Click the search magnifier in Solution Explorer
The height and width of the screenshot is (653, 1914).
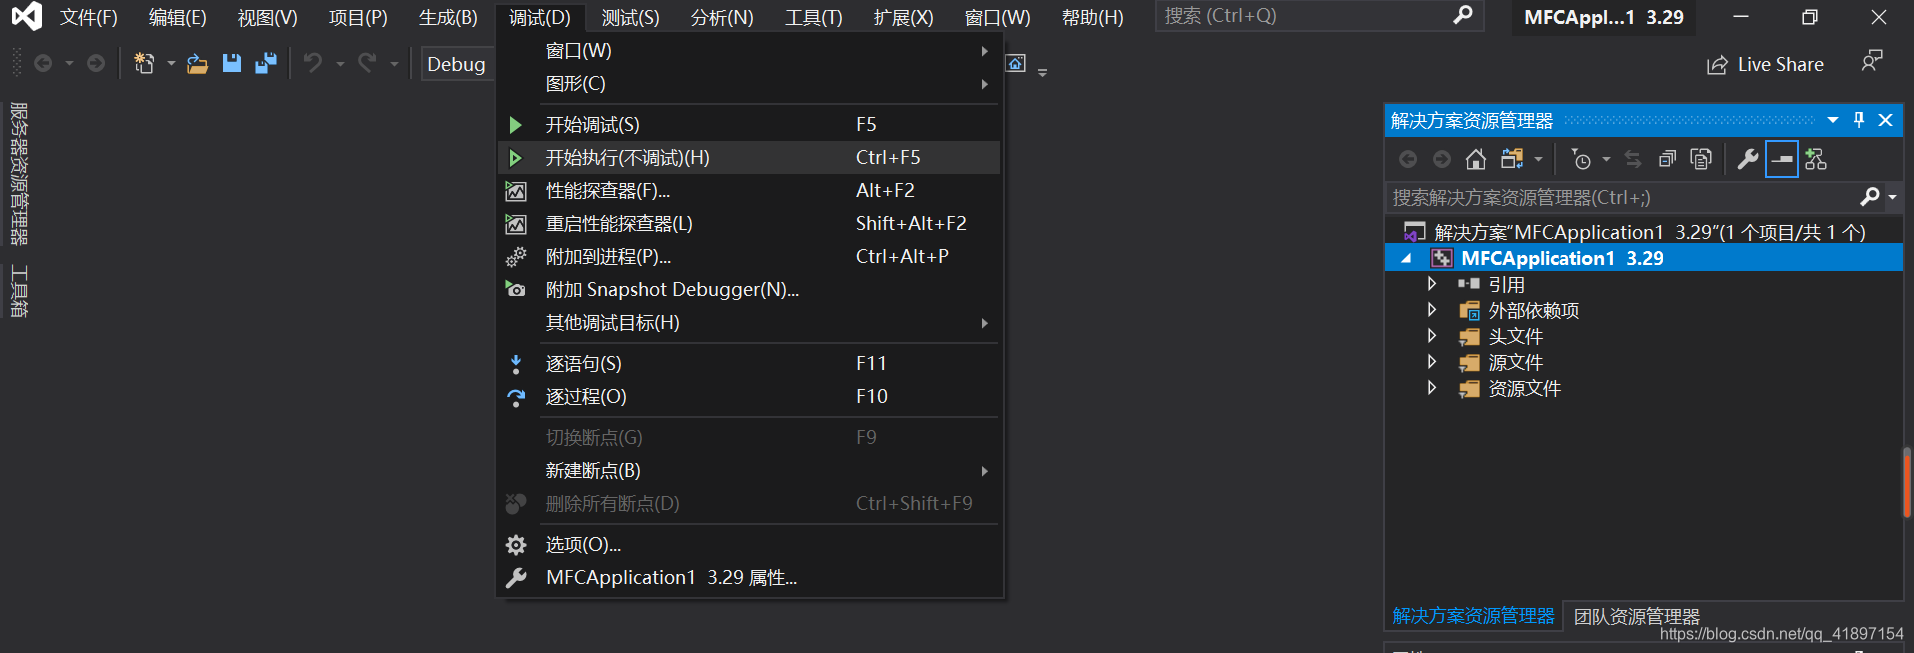pos(1870,197)
